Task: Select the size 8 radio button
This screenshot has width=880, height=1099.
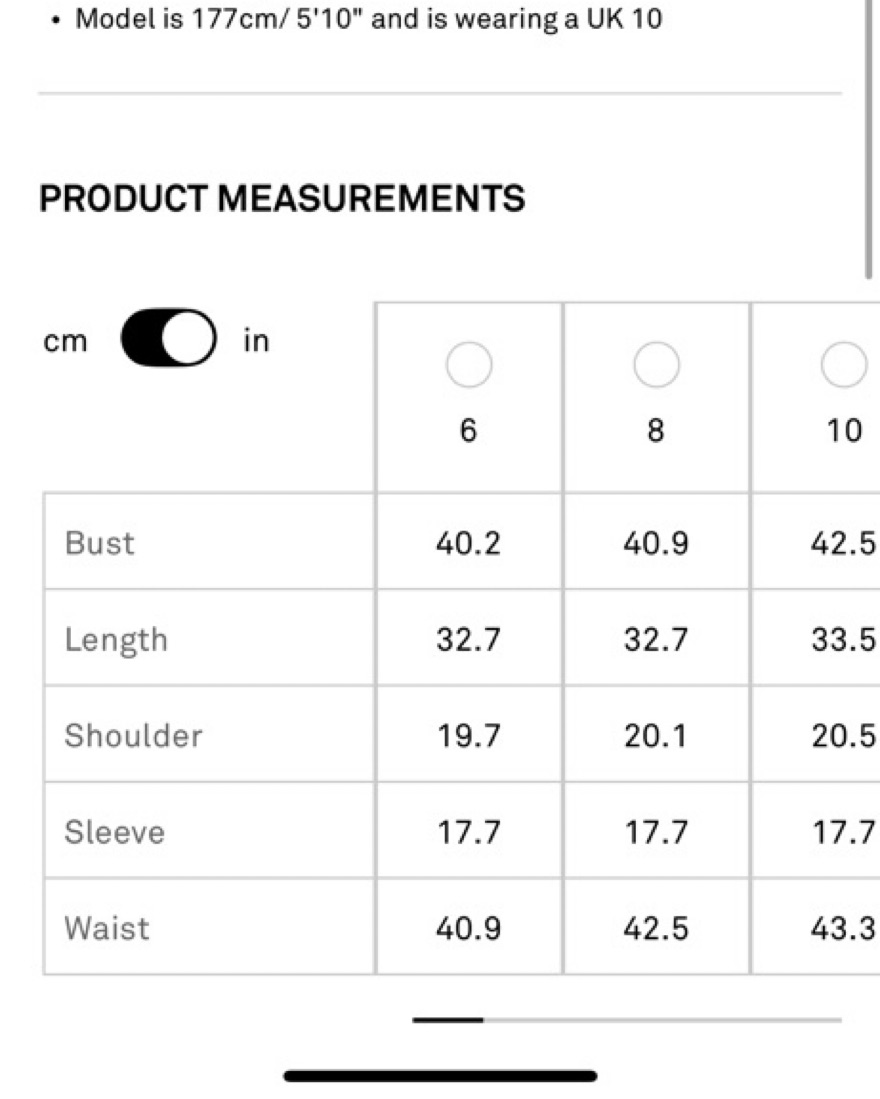Action: [656, 365]
